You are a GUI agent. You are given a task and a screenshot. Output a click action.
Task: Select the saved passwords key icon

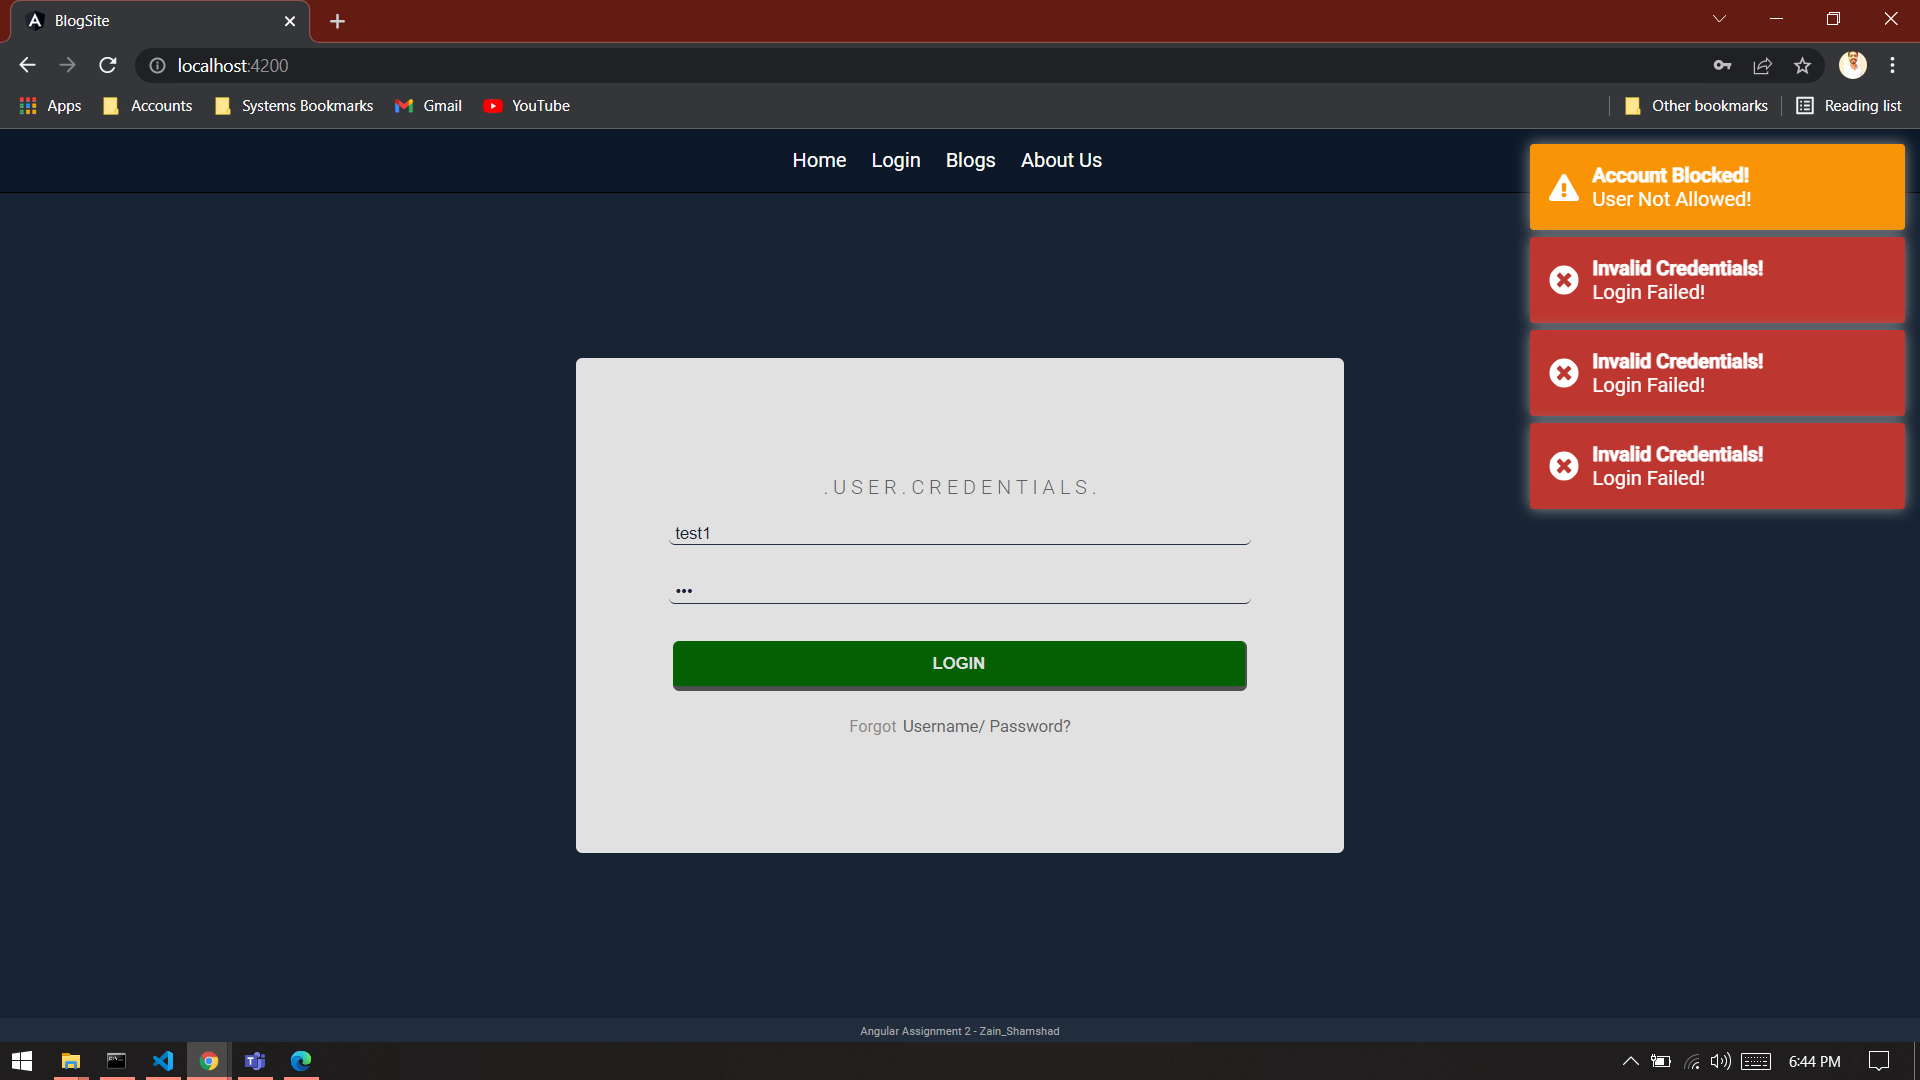[x=1722, y=65]
